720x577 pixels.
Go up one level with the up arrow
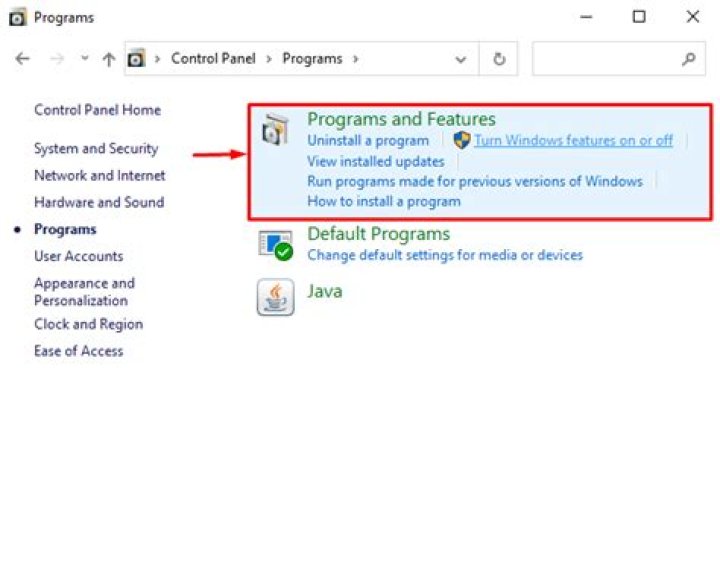coord(109,59)
